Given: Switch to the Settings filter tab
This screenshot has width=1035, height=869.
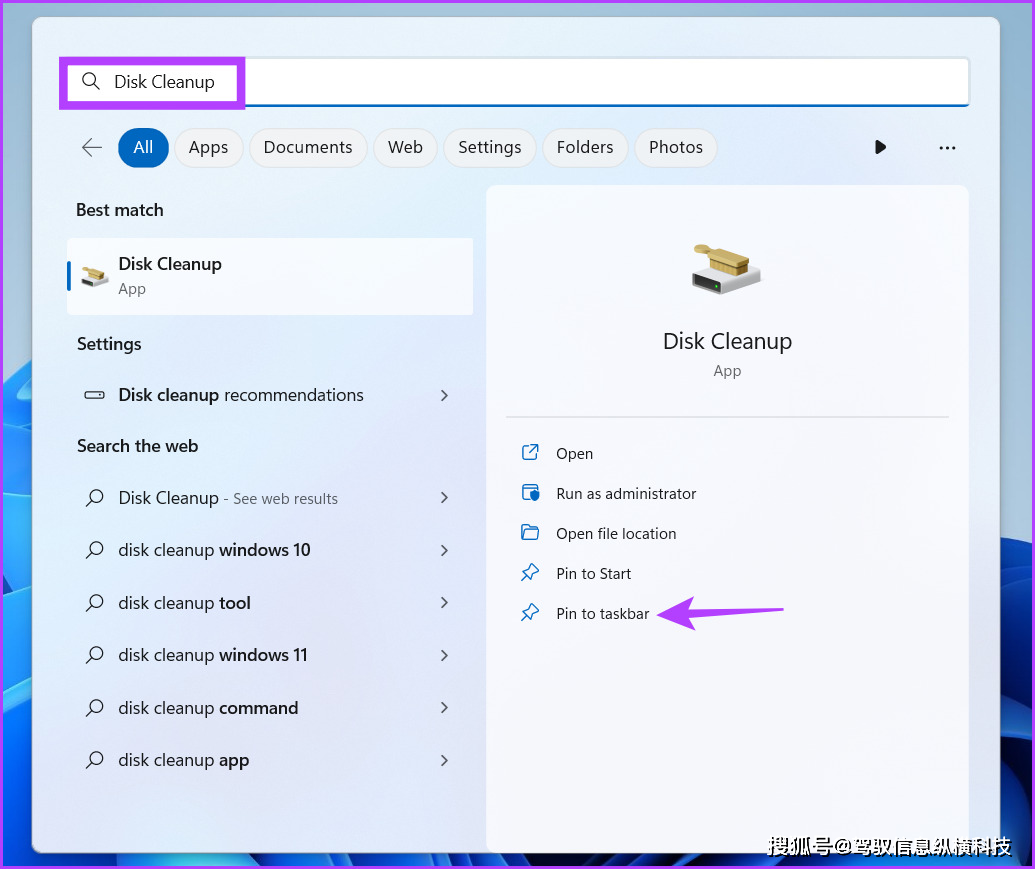Looking at the screenshot, I should pos(490,147).
